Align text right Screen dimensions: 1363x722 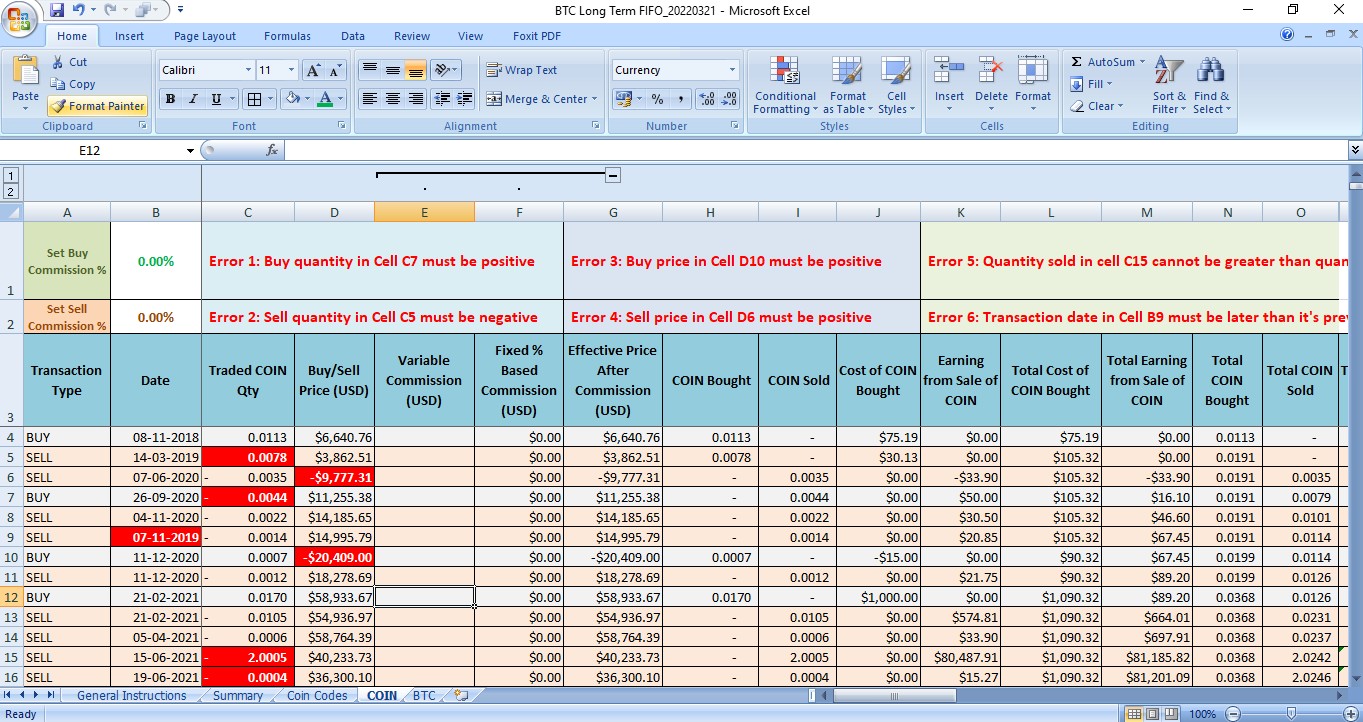[416, 99]
